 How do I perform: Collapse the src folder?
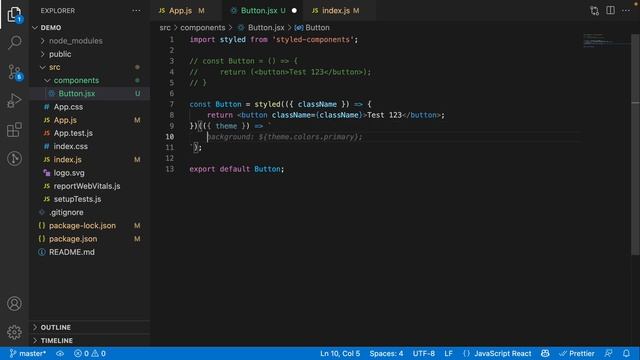[x=90, y=67]
